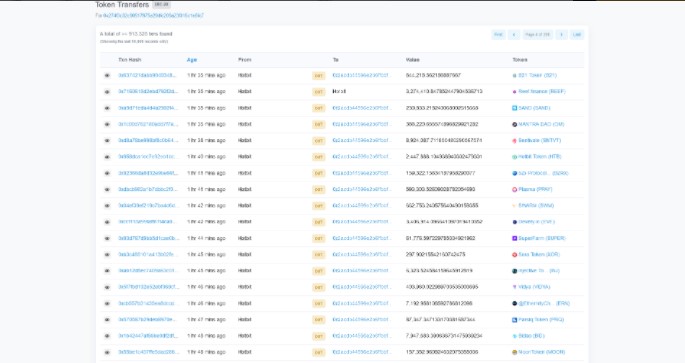Open details eye icon in the MANTRA DAO row

coord(107,124)
